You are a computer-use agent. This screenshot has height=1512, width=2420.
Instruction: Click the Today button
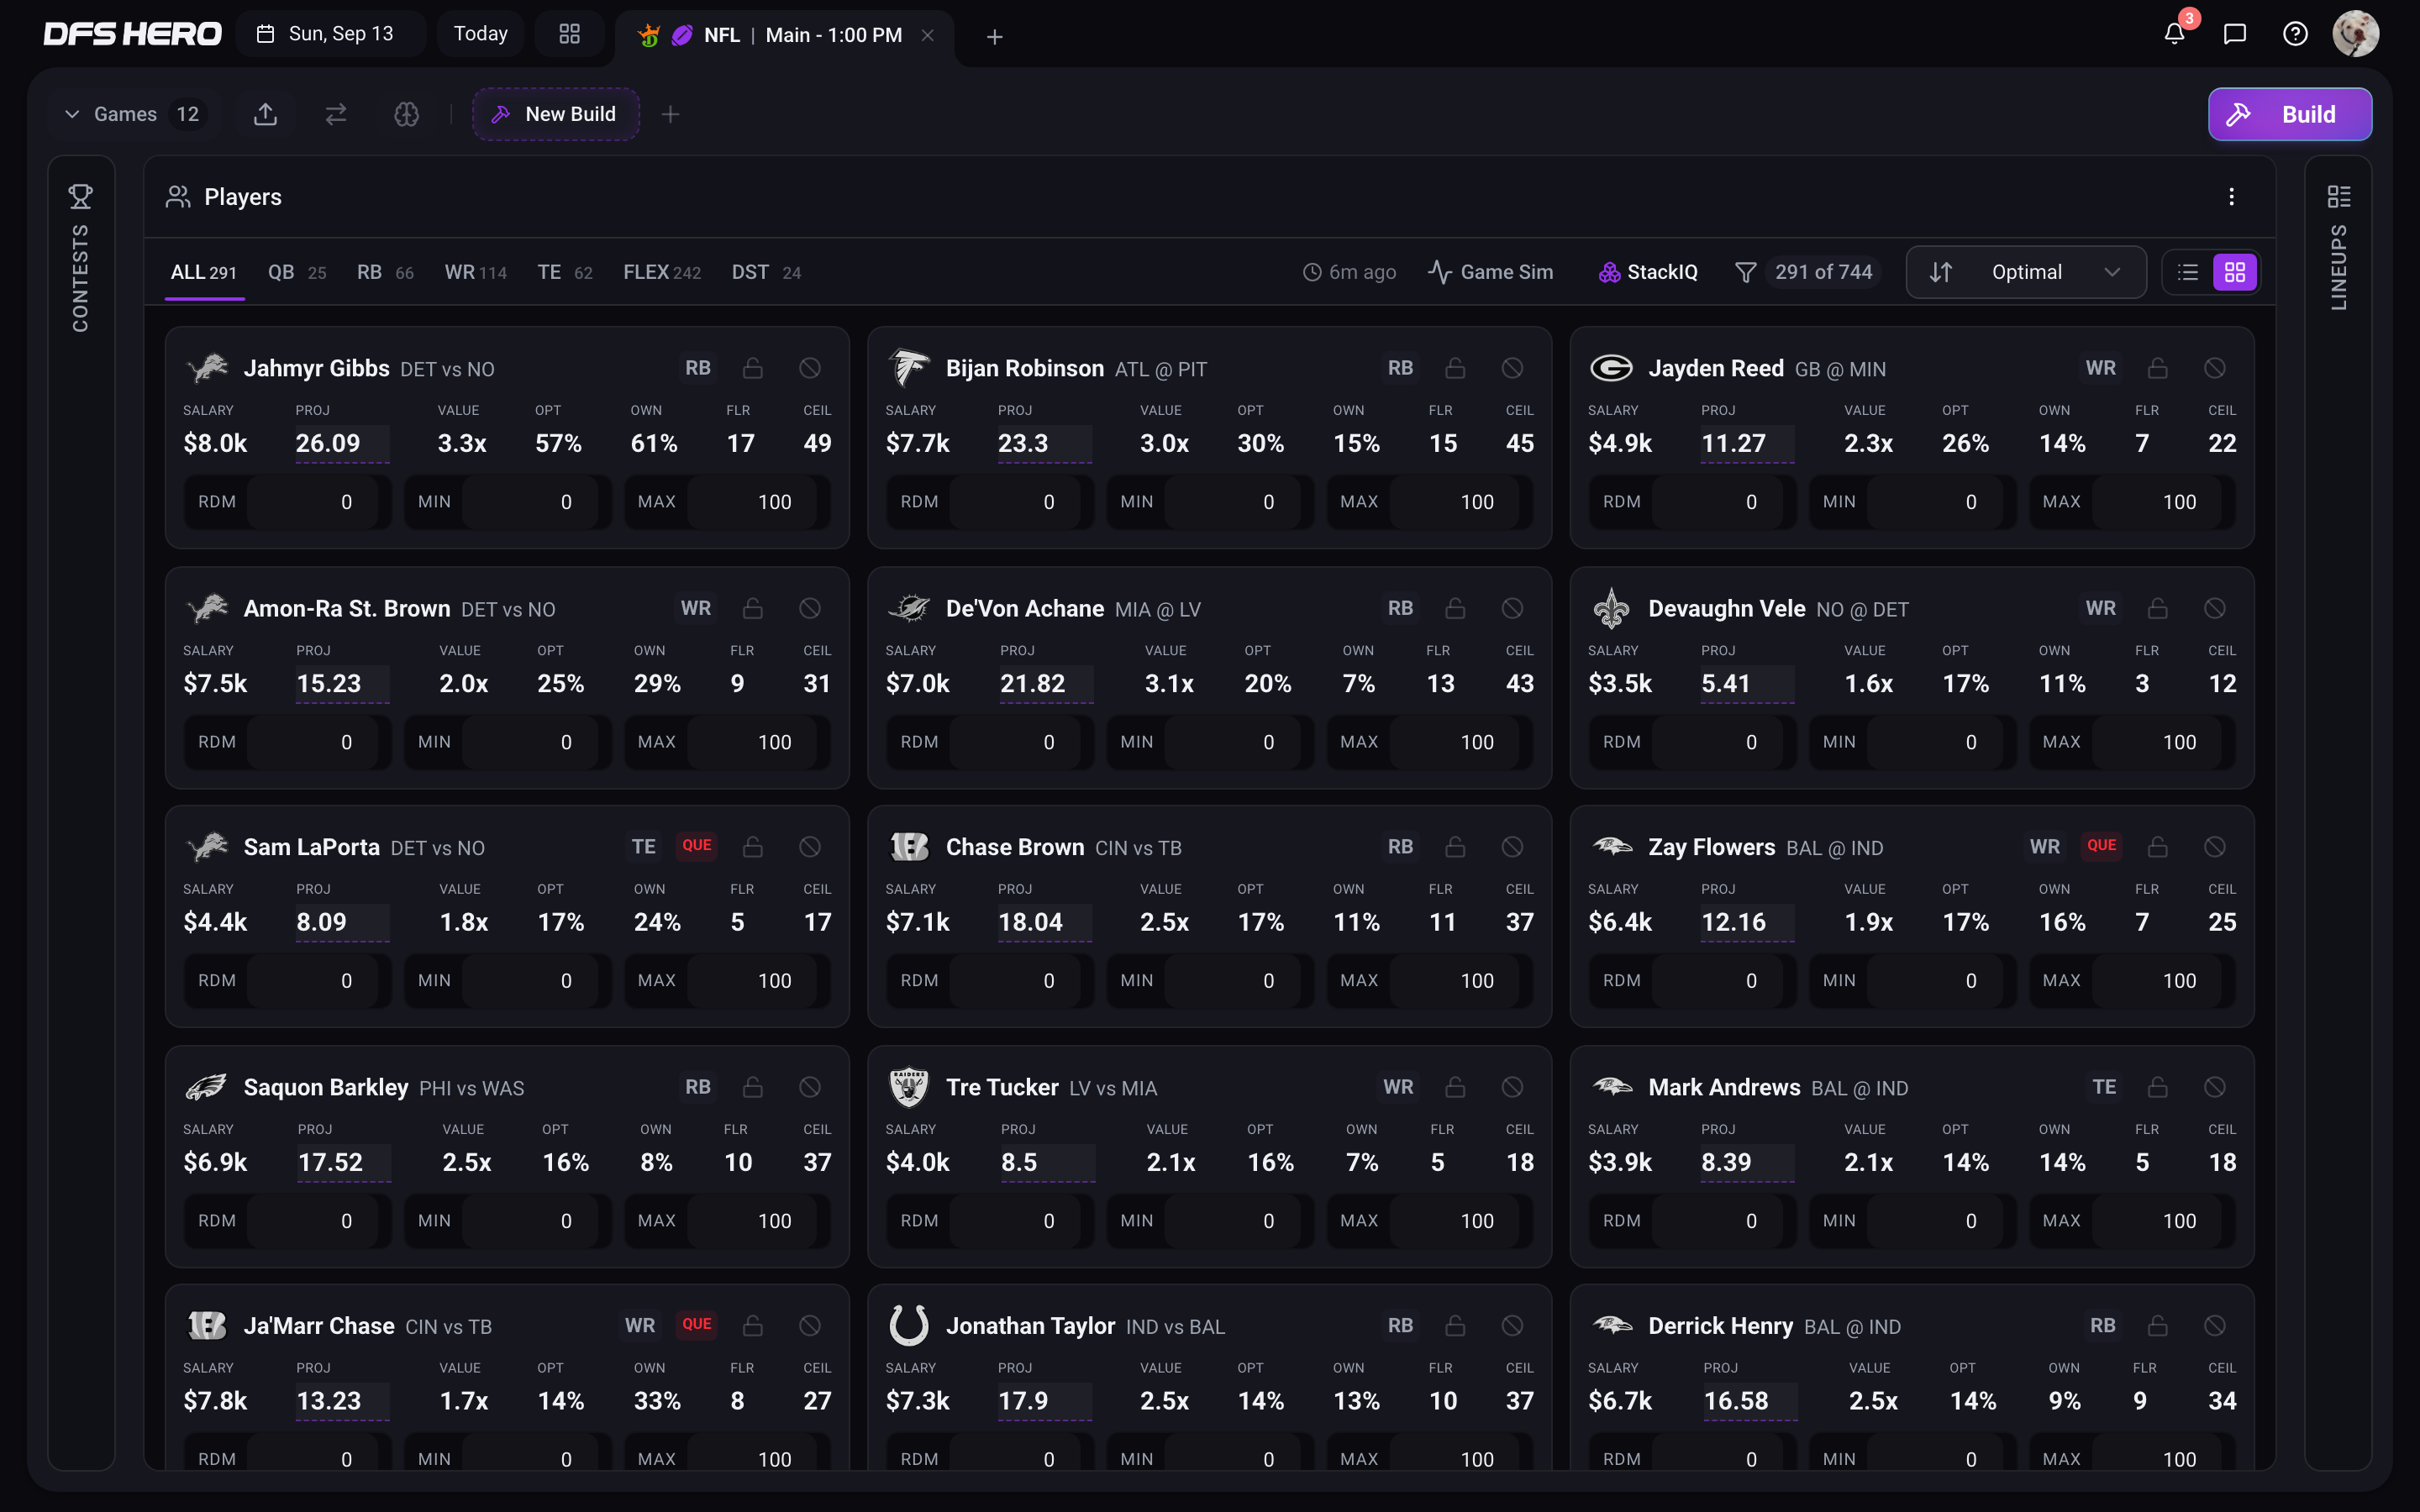point(481,34)
